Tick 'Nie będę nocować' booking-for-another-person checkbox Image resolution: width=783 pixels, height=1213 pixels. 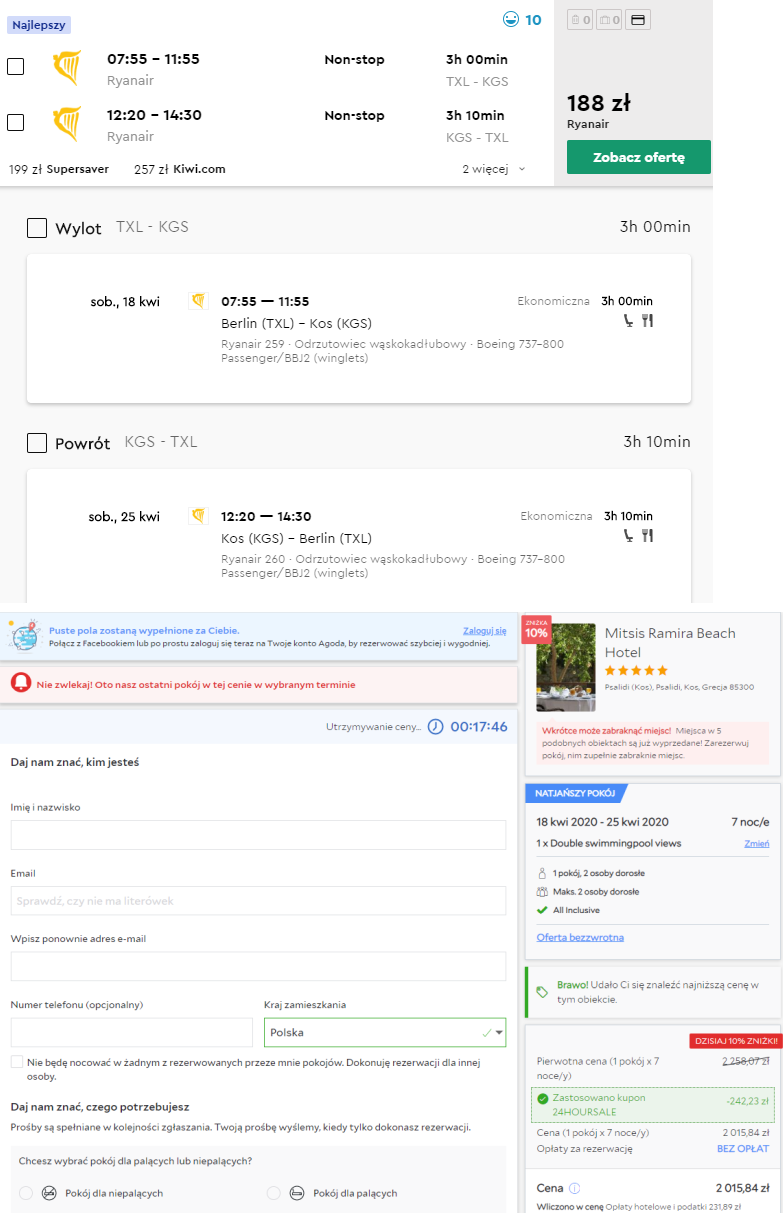click(x=16, y=1062)
